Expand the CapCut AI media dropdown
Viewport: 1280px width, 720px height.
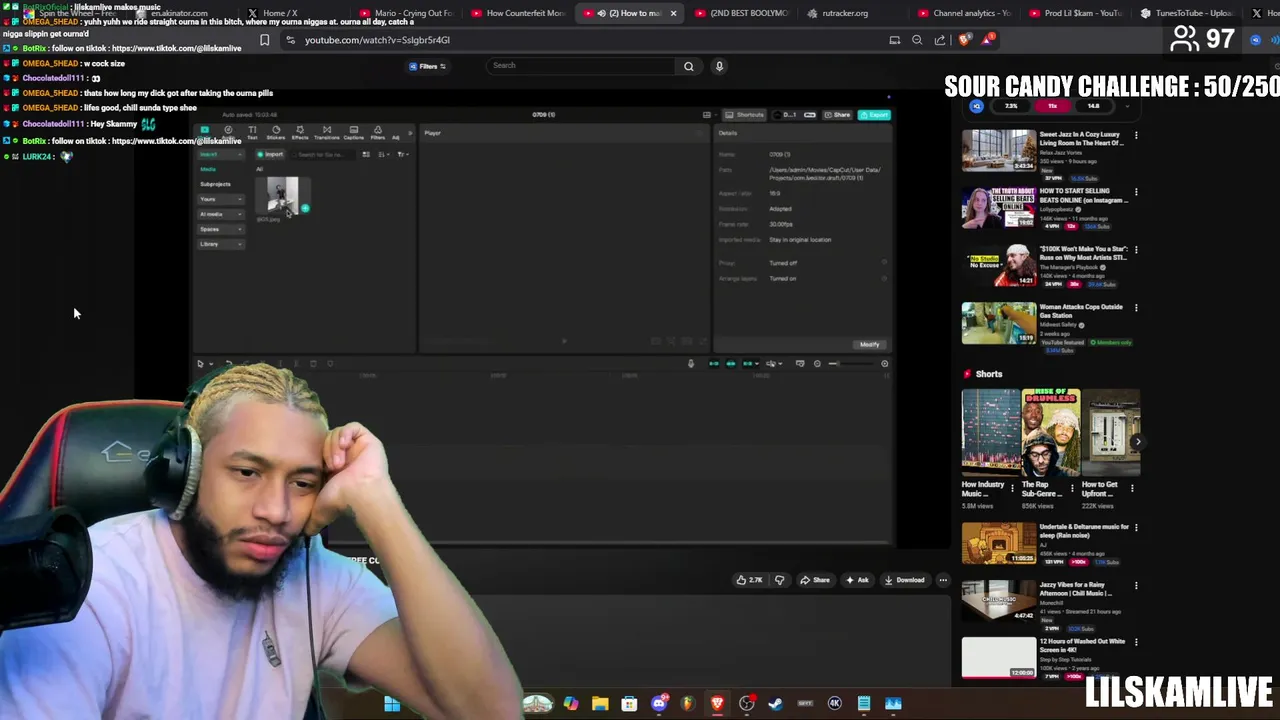220,214
